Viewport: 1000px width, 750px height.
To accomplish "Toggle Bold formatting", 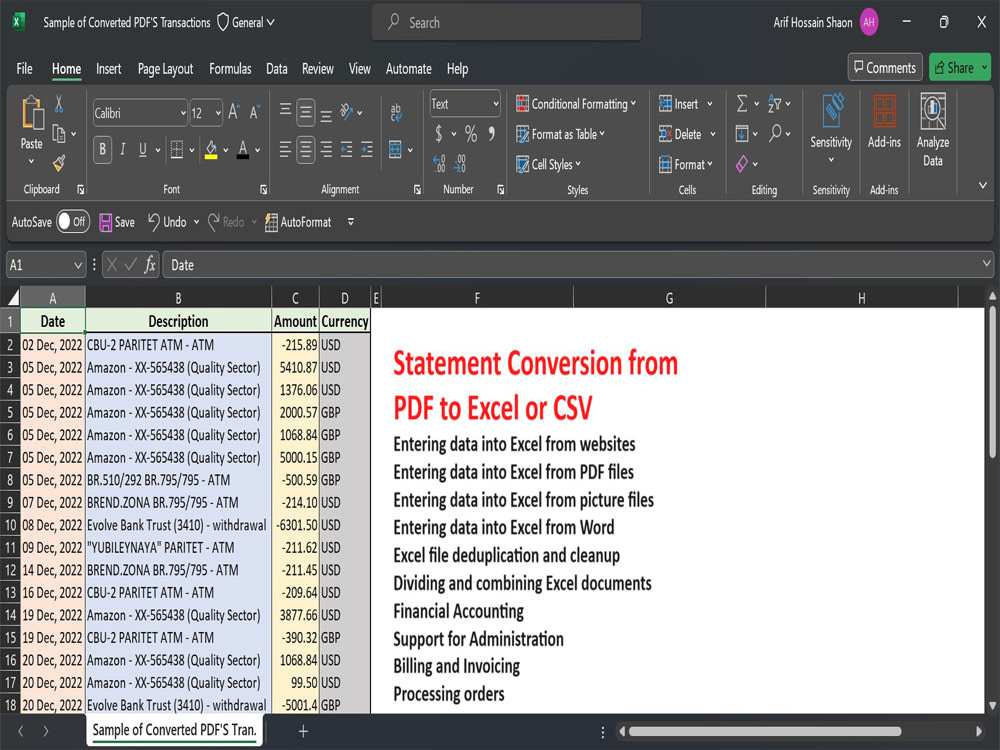I will [x=102, y=150].
